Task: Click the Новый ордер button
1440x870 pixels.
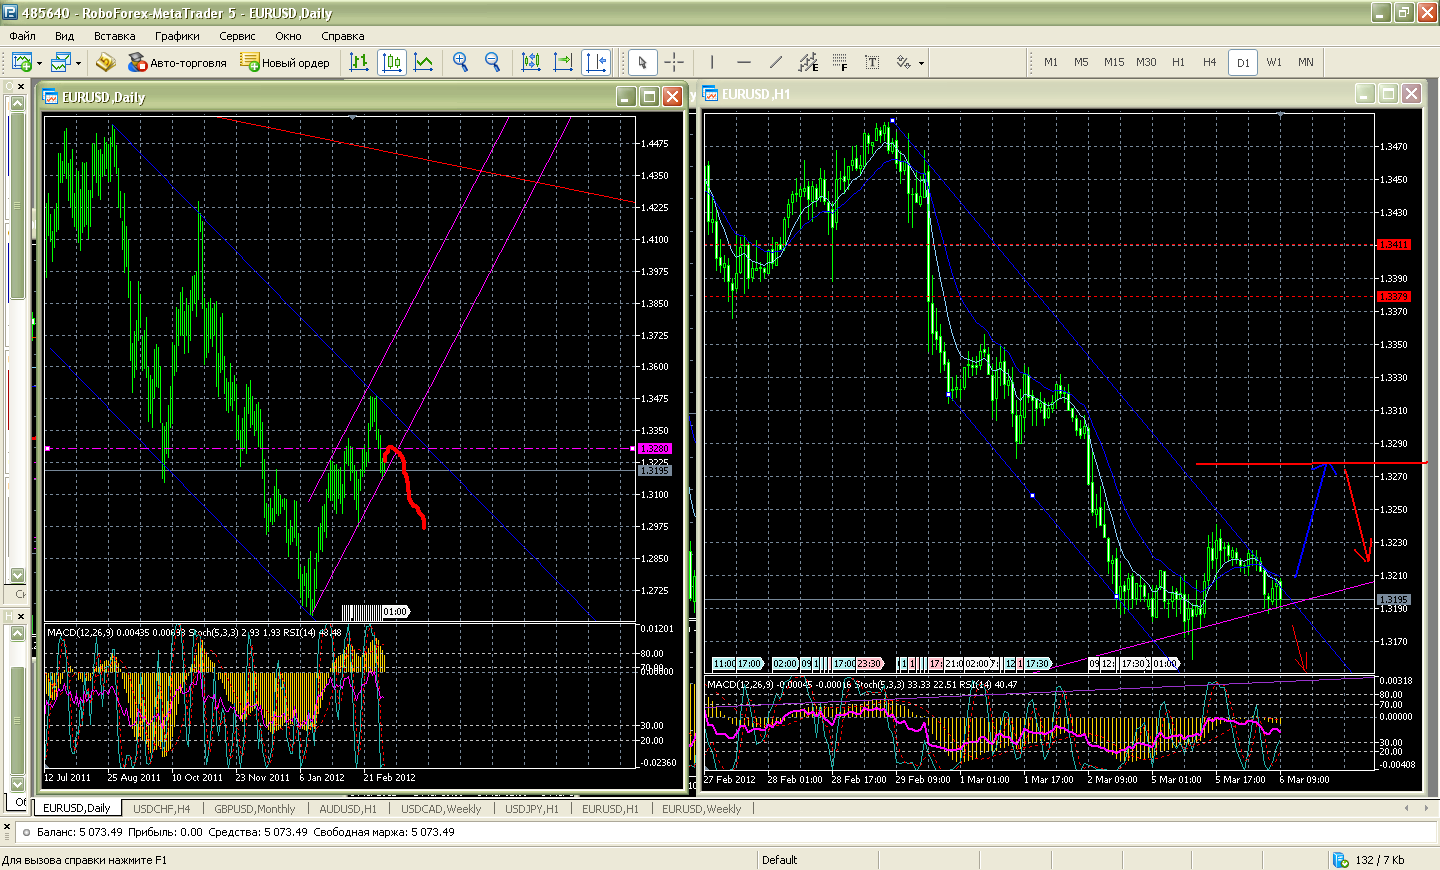Action: [x=285, y=62]
